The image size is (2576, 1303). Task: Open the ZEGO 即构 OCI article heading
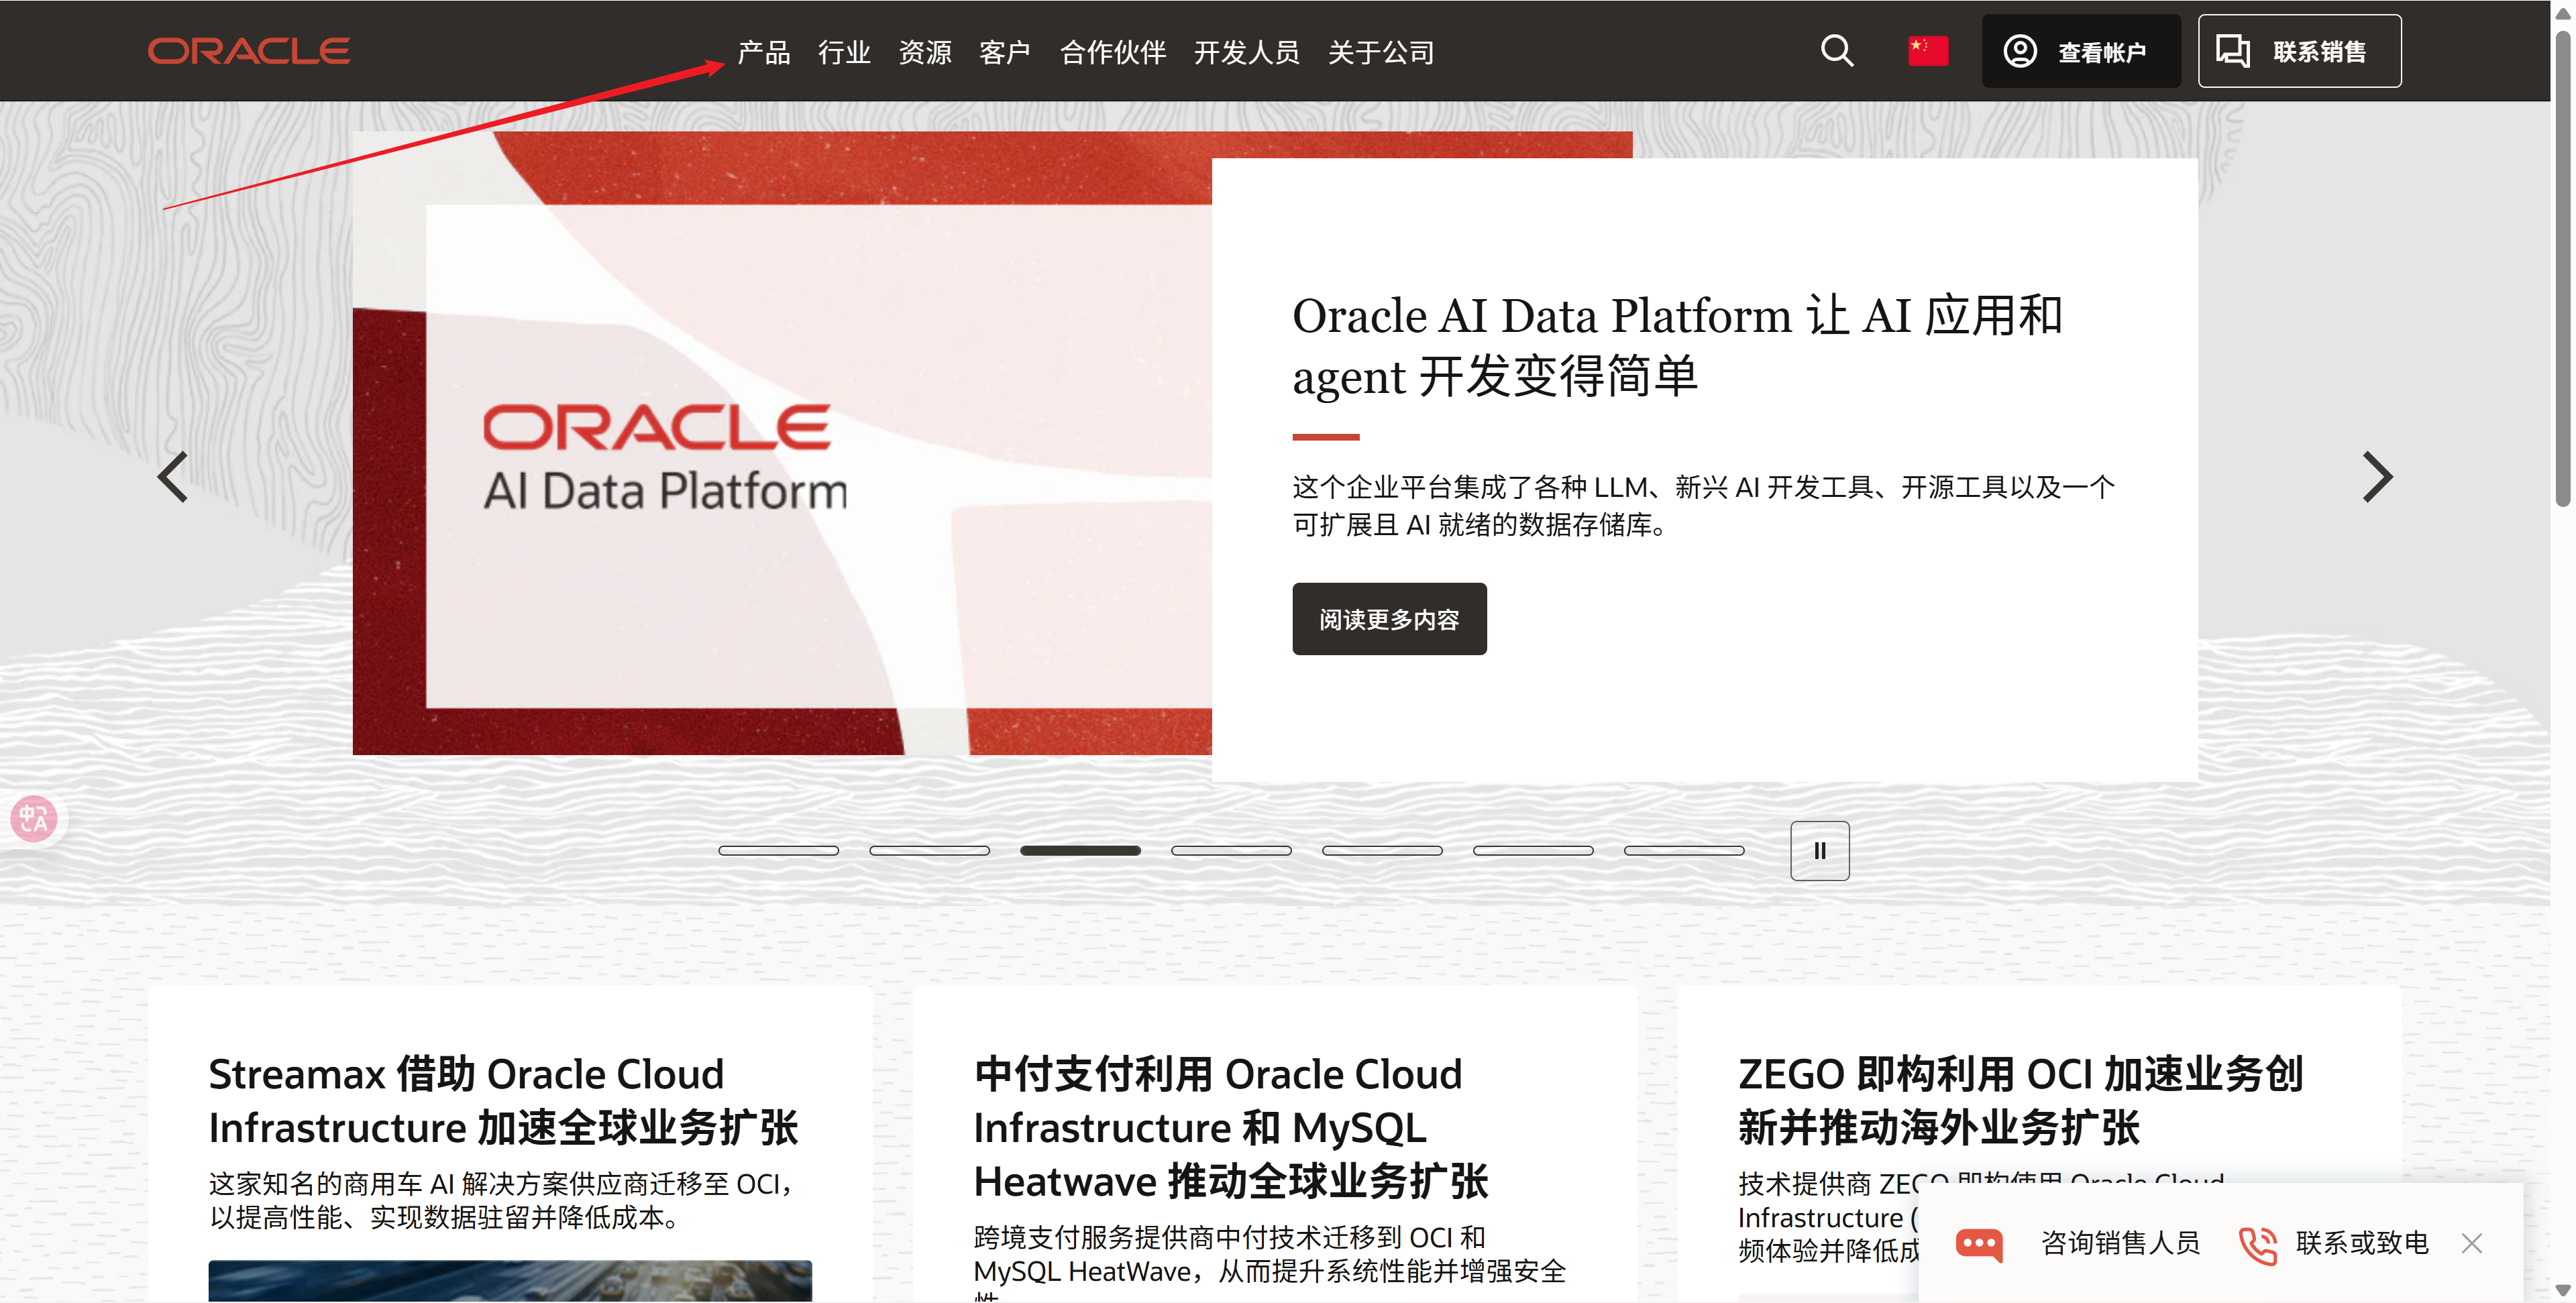[x=2020, y=1101]
